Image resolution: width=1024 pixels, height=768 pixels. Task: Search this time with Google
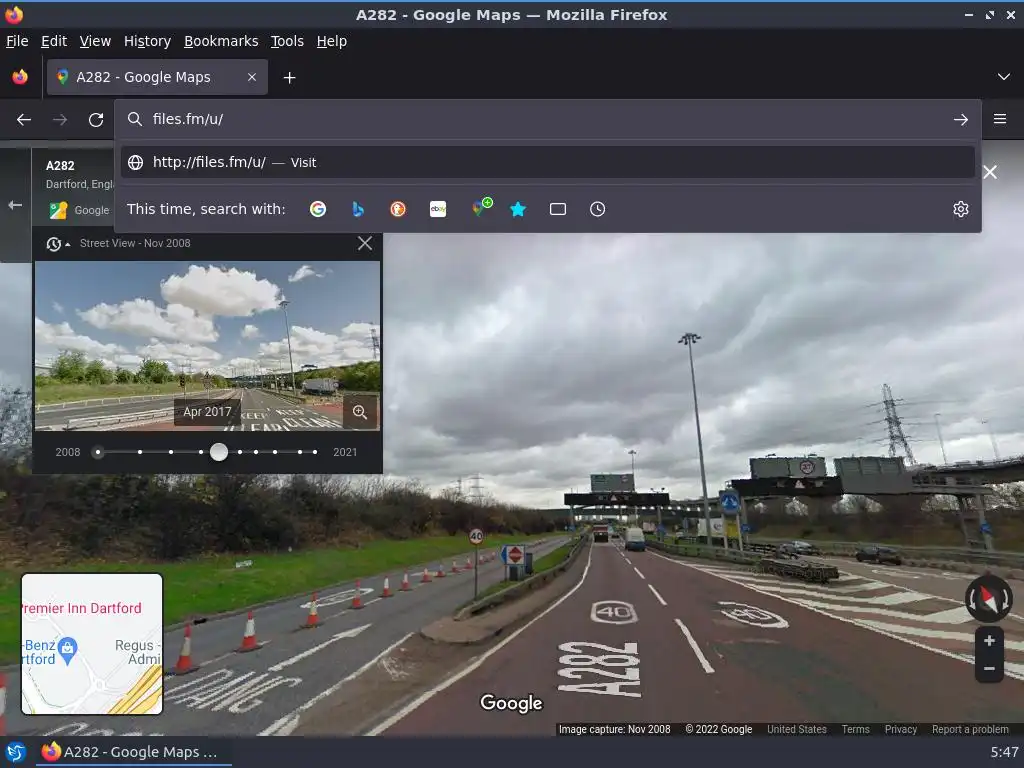coord(318,209)
